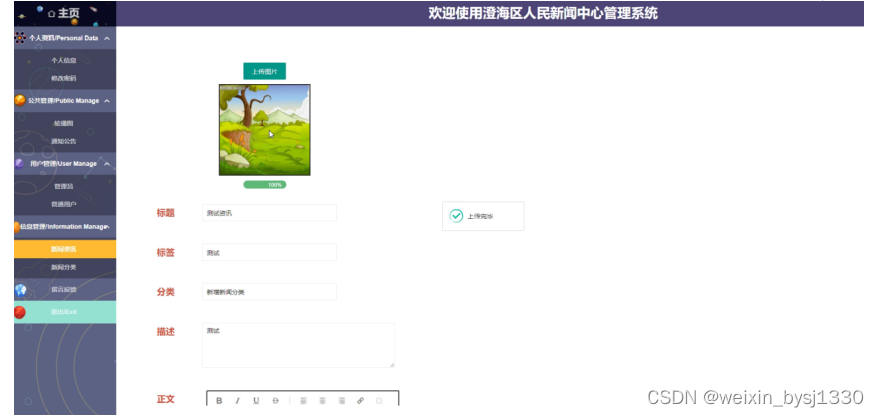Open the 分类 field showing 新增新闻分类
The width and height of the screenshot is (879, 417).
tap(269, 292)
